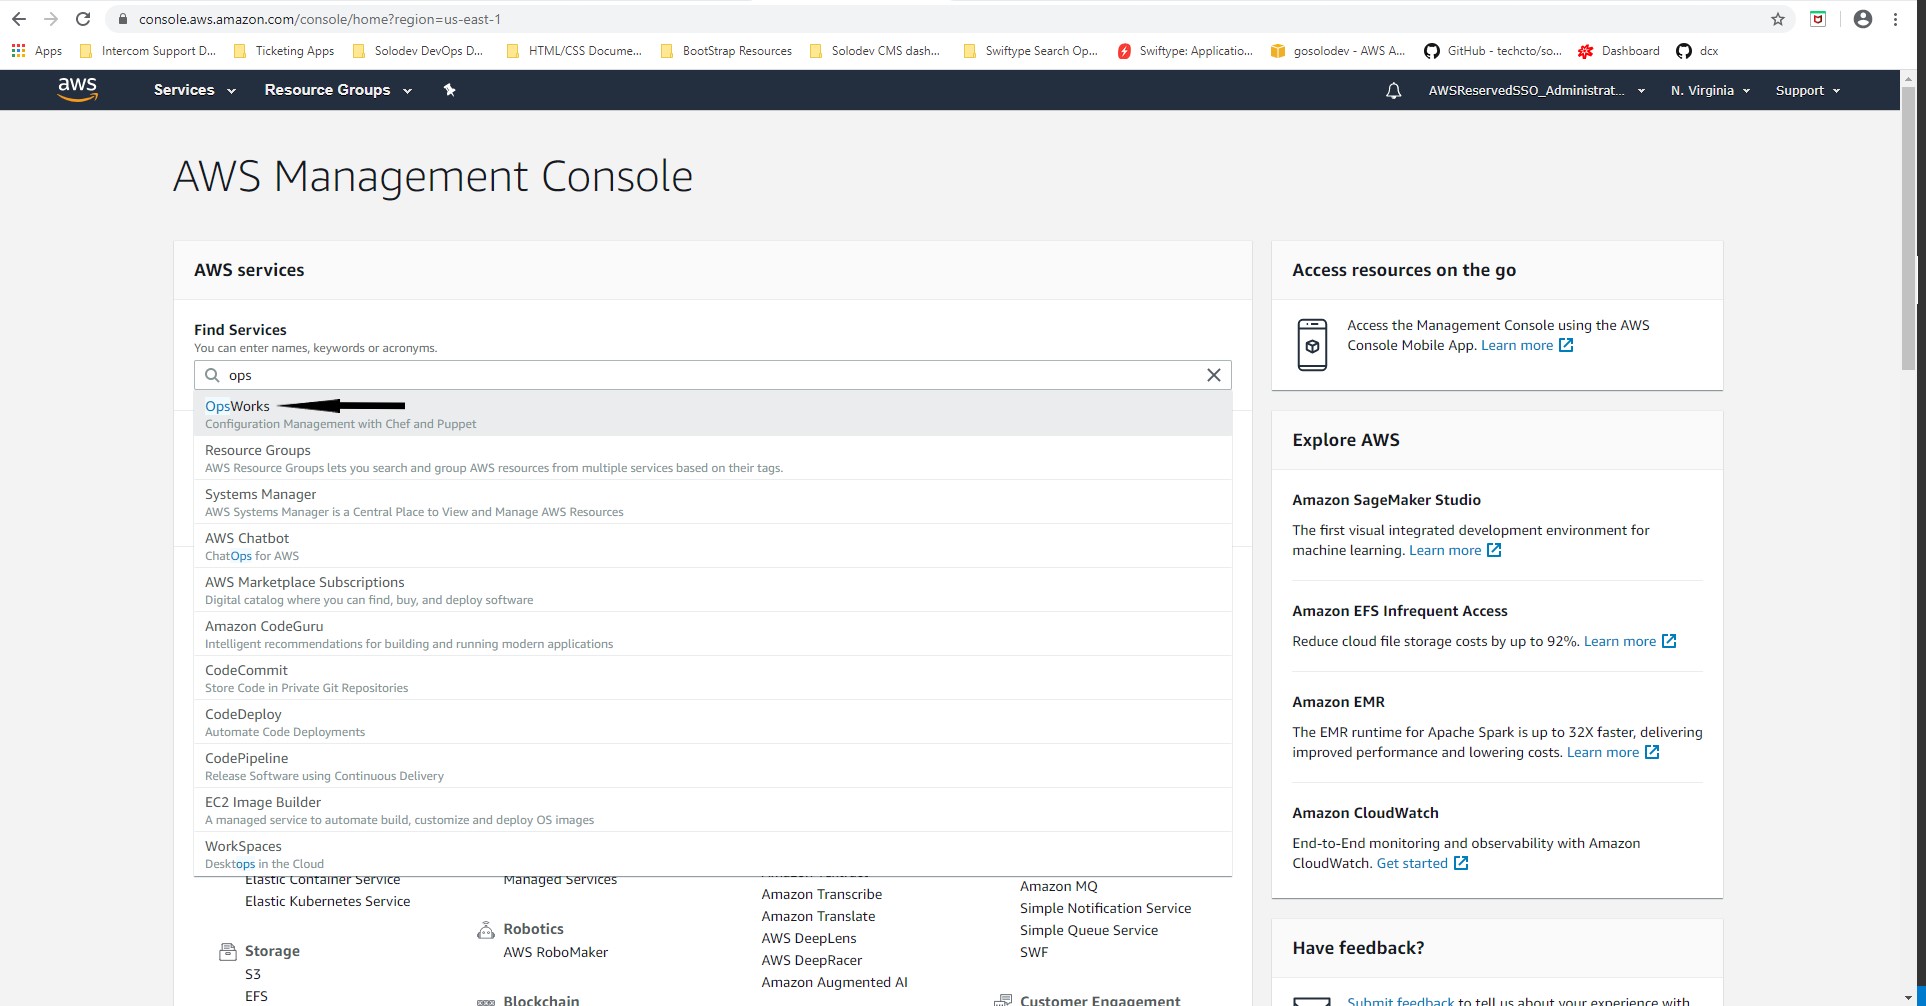Click Learn more under Amazon EMR
Viewport: 1926px width, 1006px height.
(1603, 752)
